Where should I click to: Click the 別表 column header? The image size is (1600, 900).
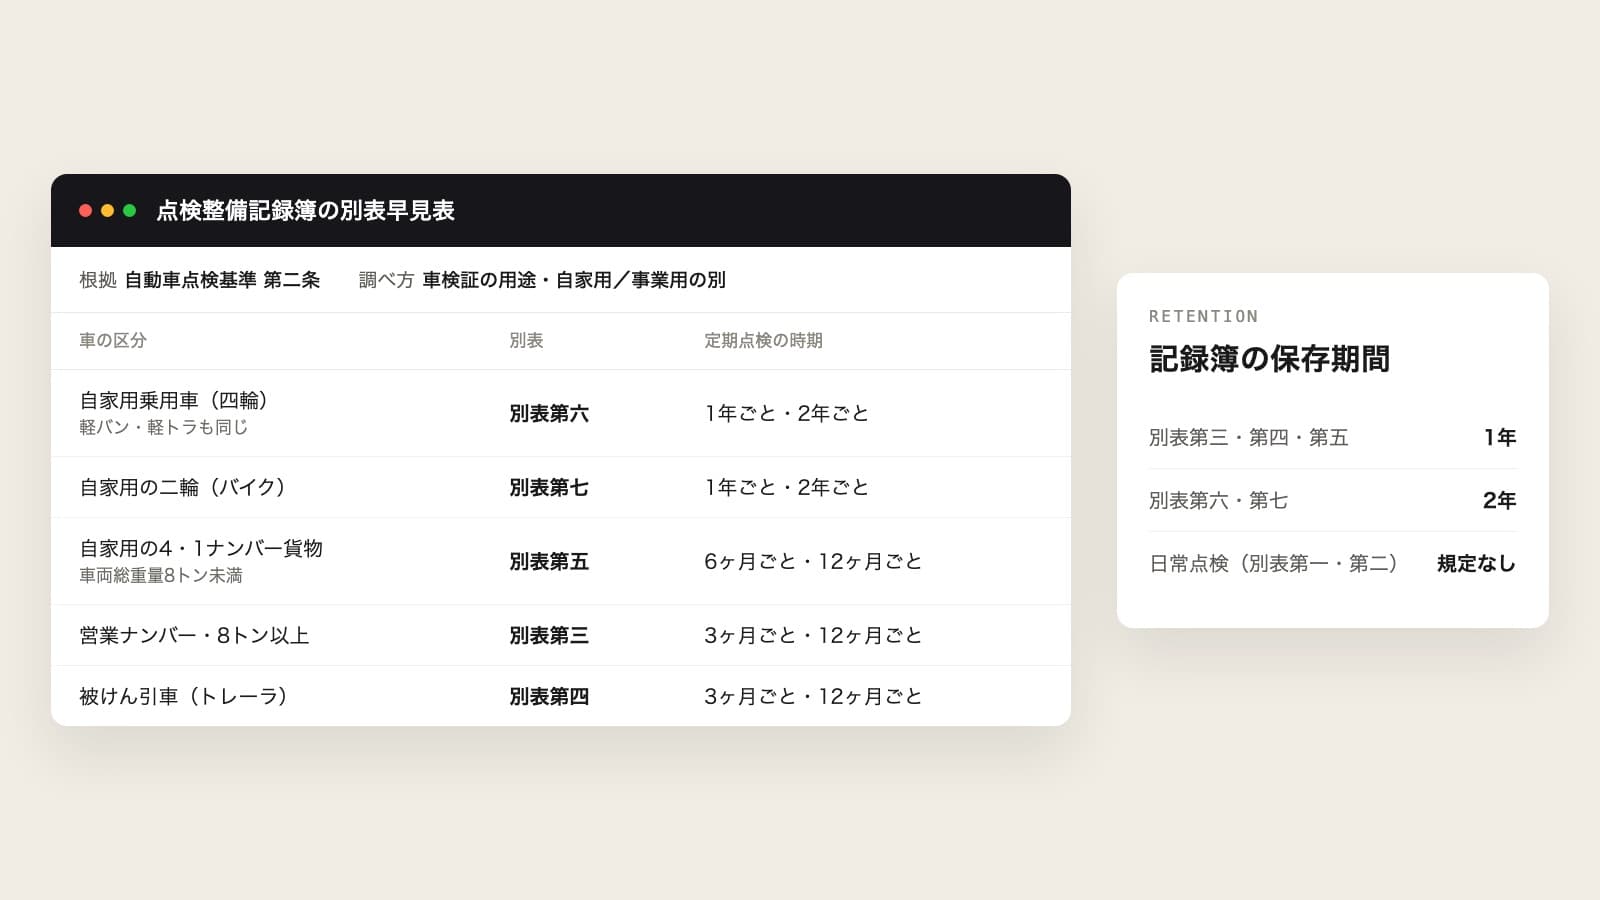pos(526,341)
